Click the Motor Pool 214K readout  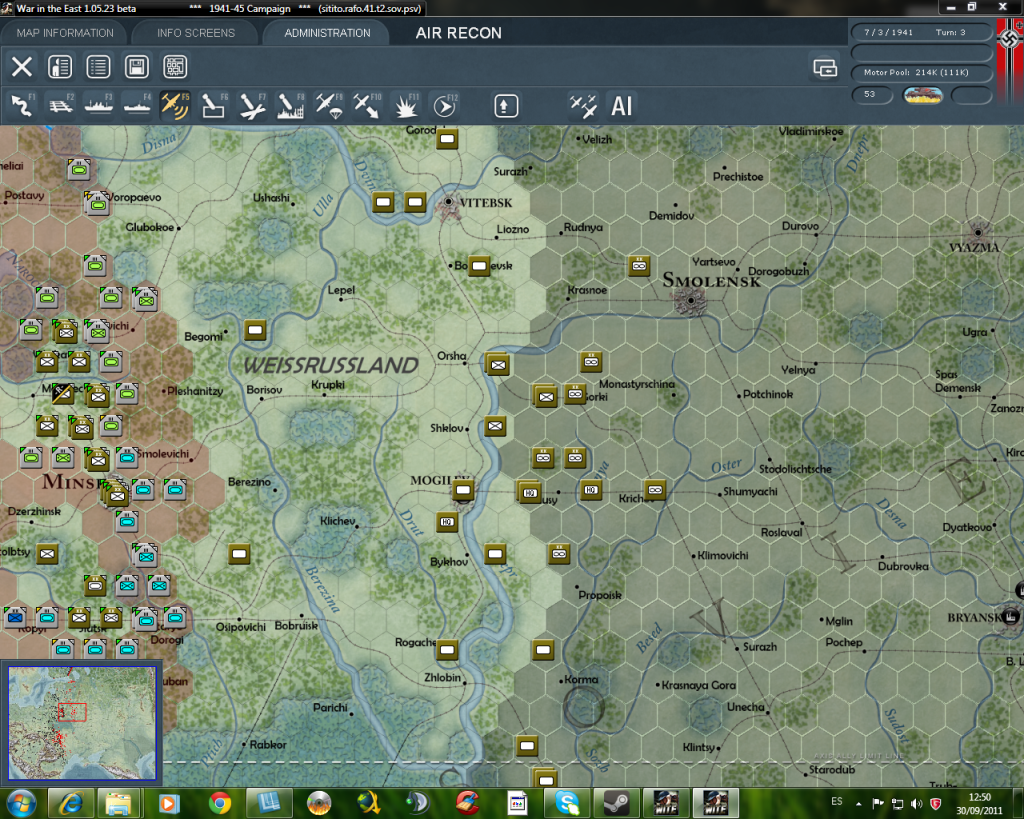tap(920, 72)
